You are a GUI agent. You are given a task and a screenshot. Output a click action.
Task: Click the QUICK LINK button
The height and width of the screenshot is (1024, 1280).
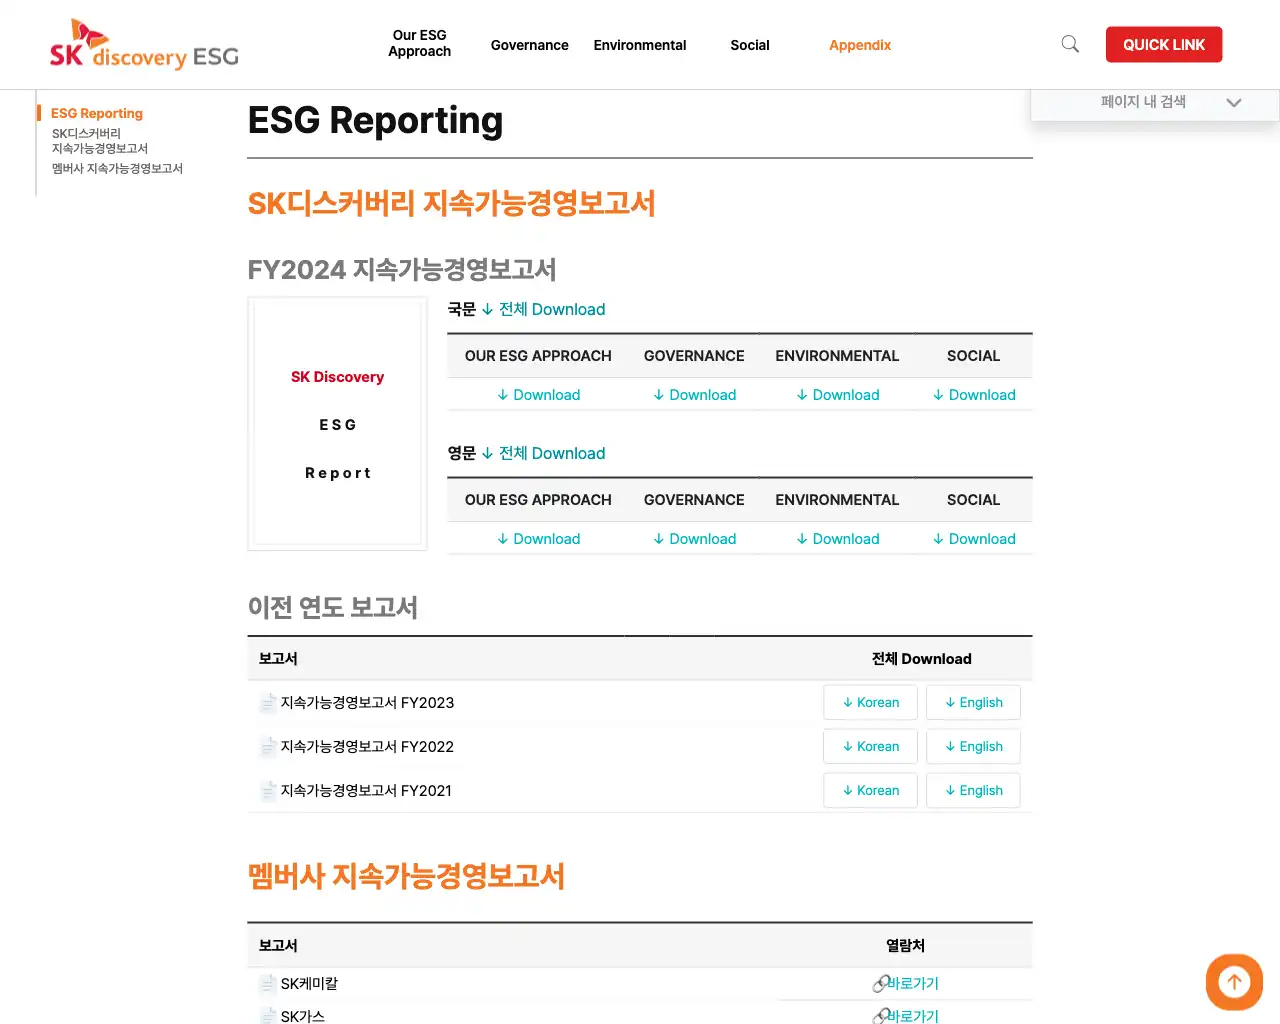pyautogui.click(x=1164, y=45)
